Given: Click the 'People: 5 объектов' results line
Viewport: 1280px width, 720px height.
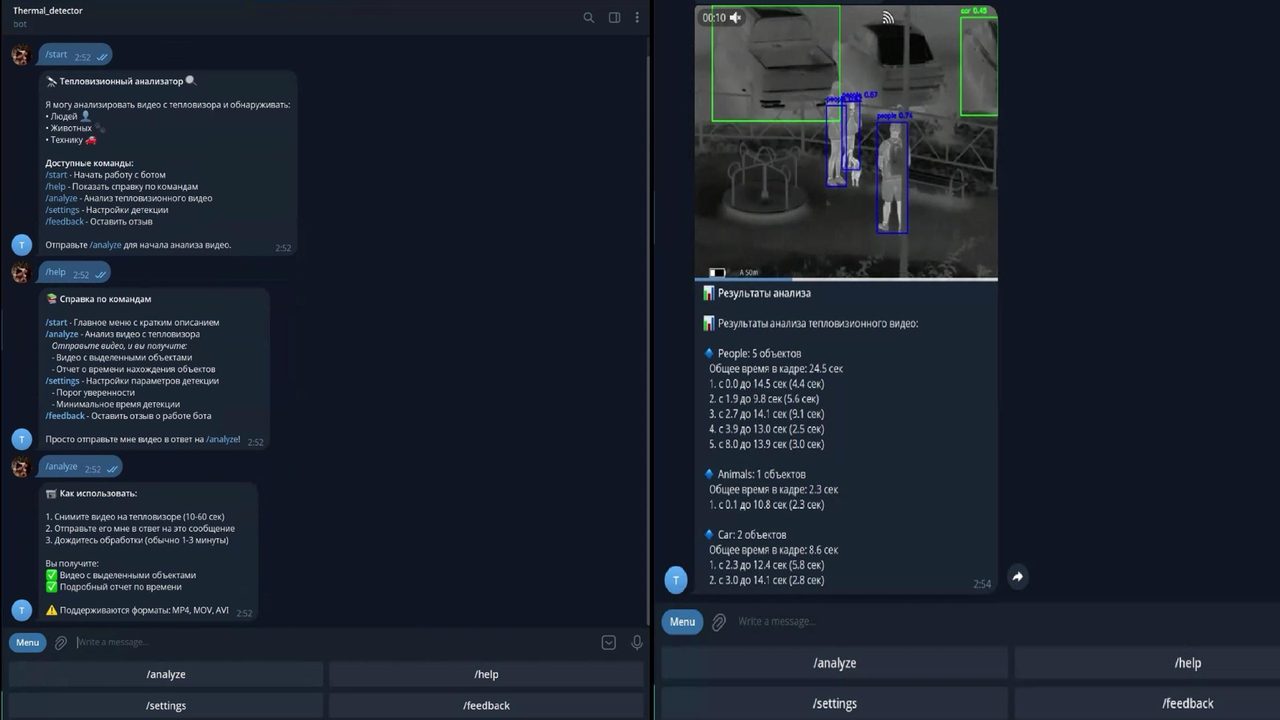Looking at the screenshot, I should click(759, 354).
